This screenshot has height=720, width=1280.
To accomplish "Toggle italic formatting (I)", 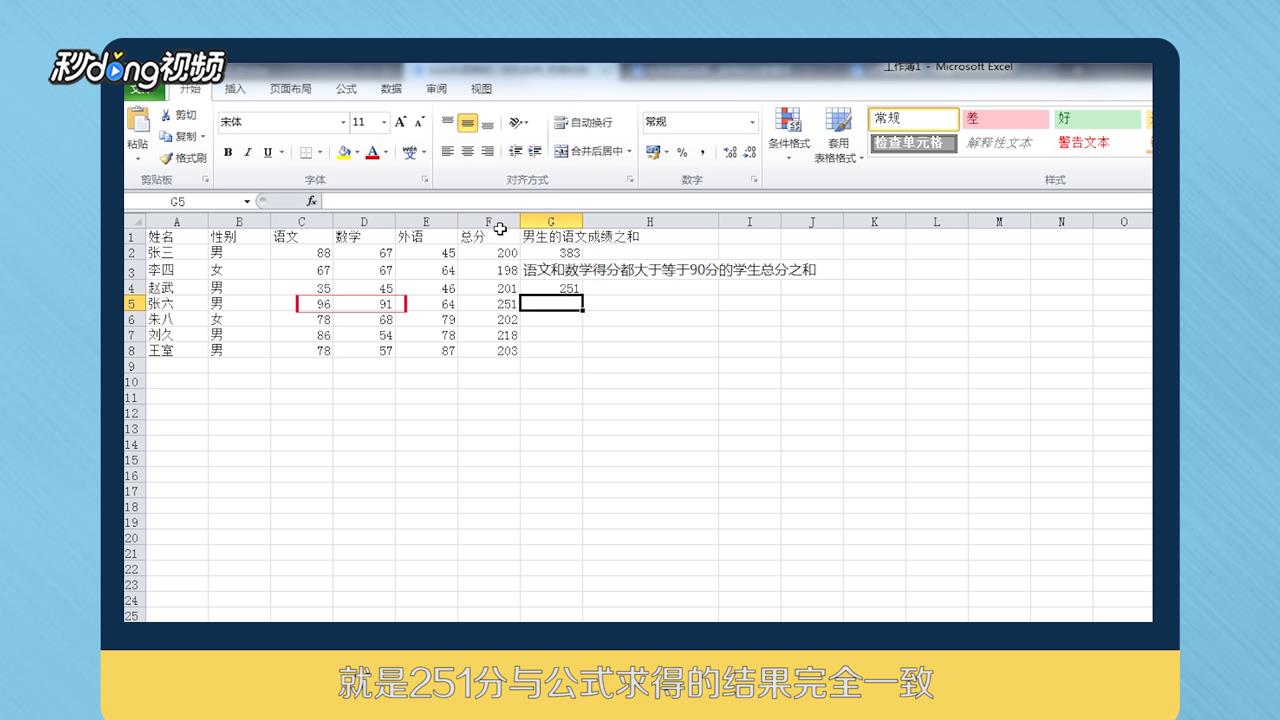I will pyautogui.click(x=248, y=152).
